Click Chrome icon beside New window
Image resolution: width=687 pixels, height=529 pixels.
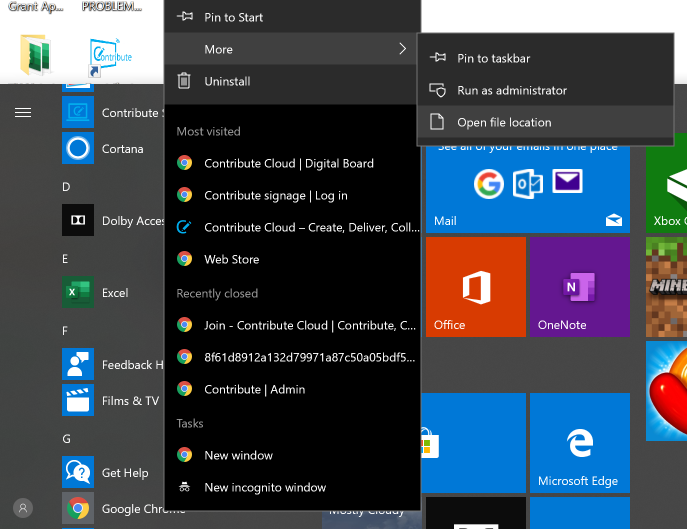tap(184, 455)
